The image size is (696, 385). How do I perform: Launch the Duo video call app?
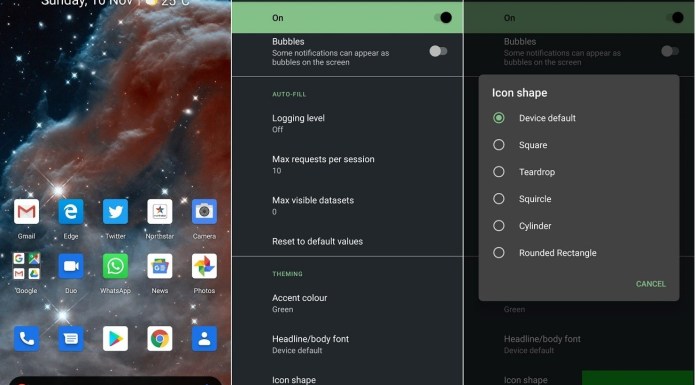click(x=71, y=266)
